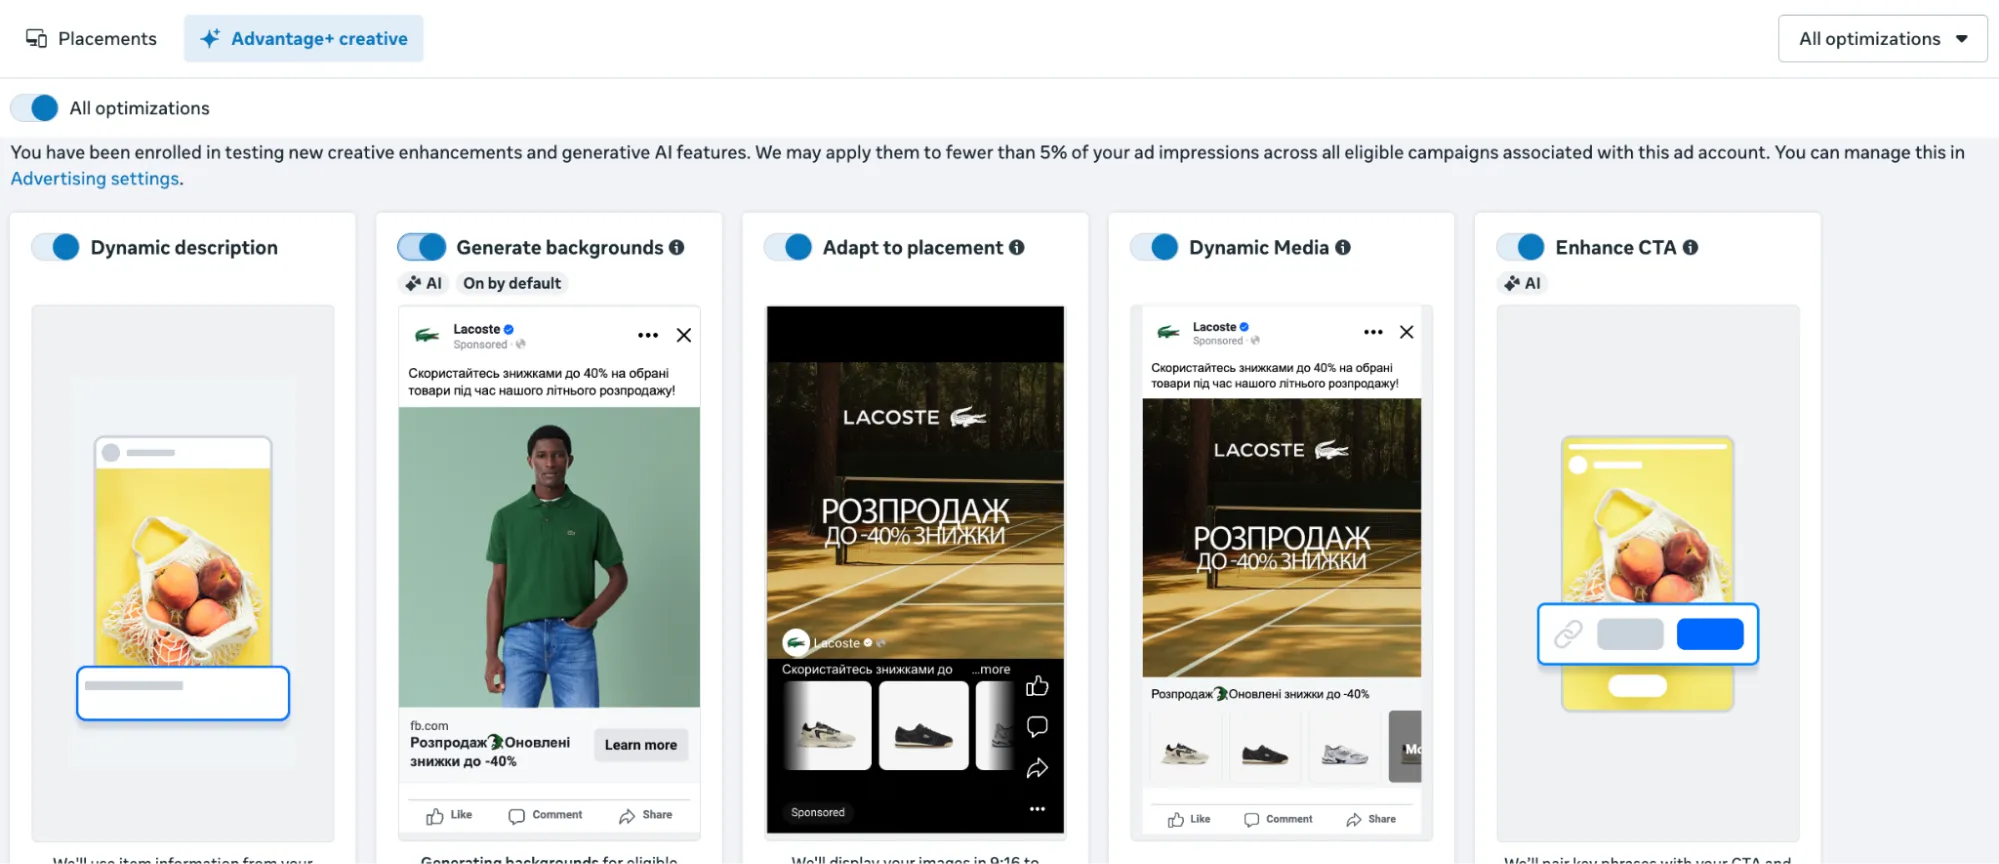Click info icon beside Enhance CTA

pos(1690,247)
